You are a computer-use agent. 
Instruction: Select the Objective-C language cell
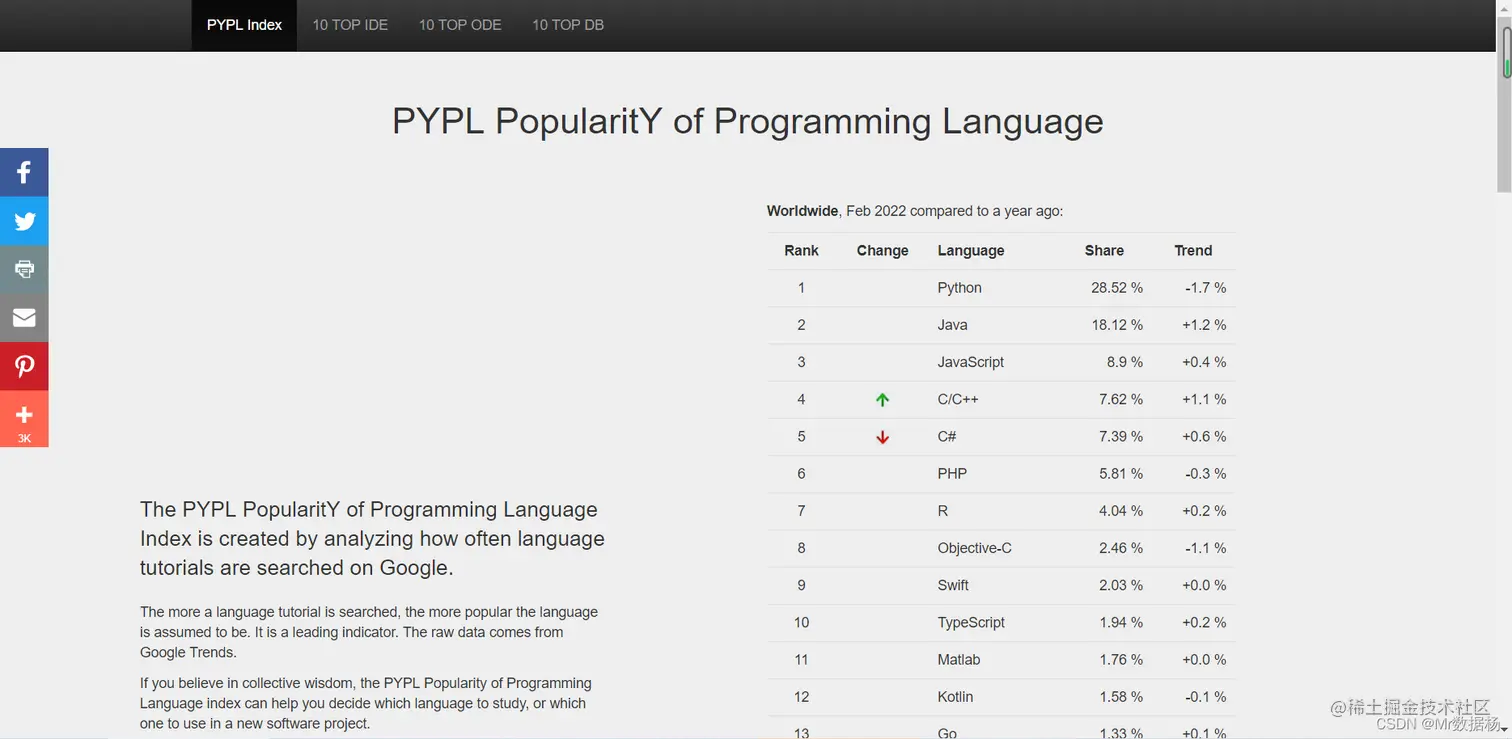975,548
